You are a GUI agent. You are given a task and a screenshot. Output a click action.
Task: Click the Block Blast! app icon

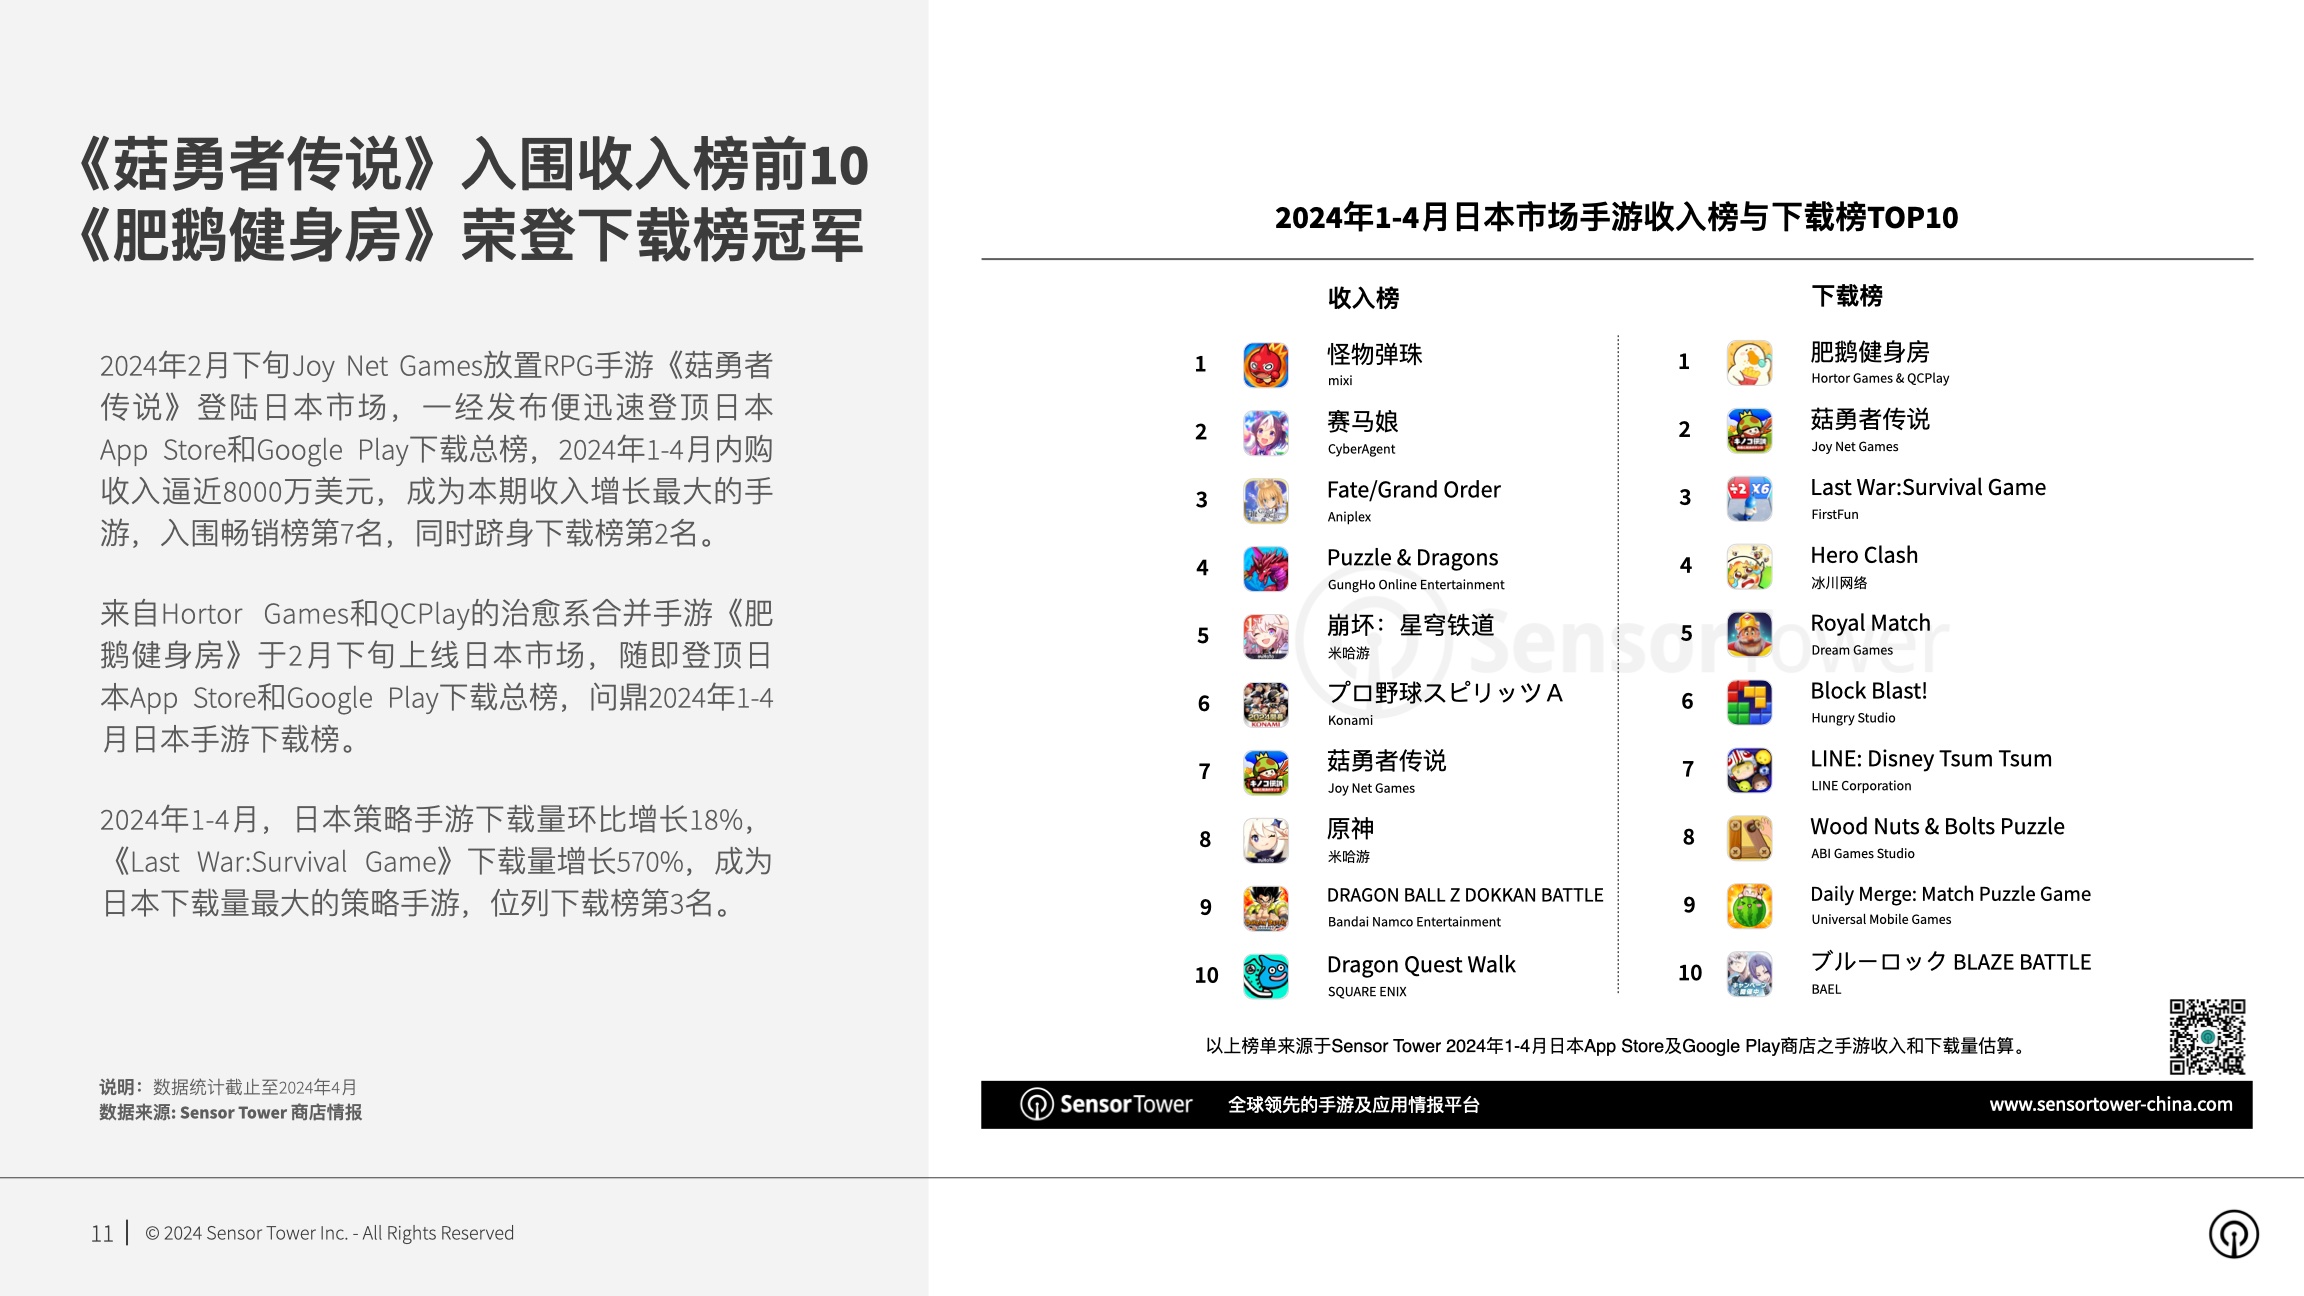(x=1749, y=702)
